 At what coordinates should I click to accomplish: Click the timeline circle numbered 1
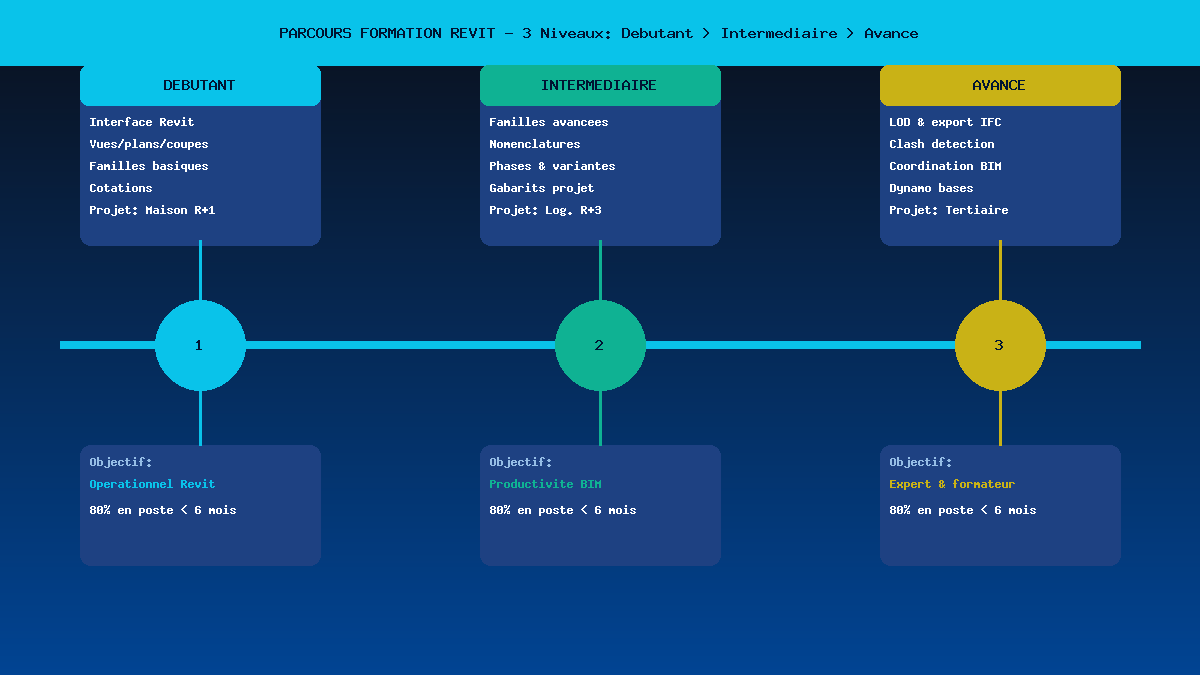(x=200, y=345)
